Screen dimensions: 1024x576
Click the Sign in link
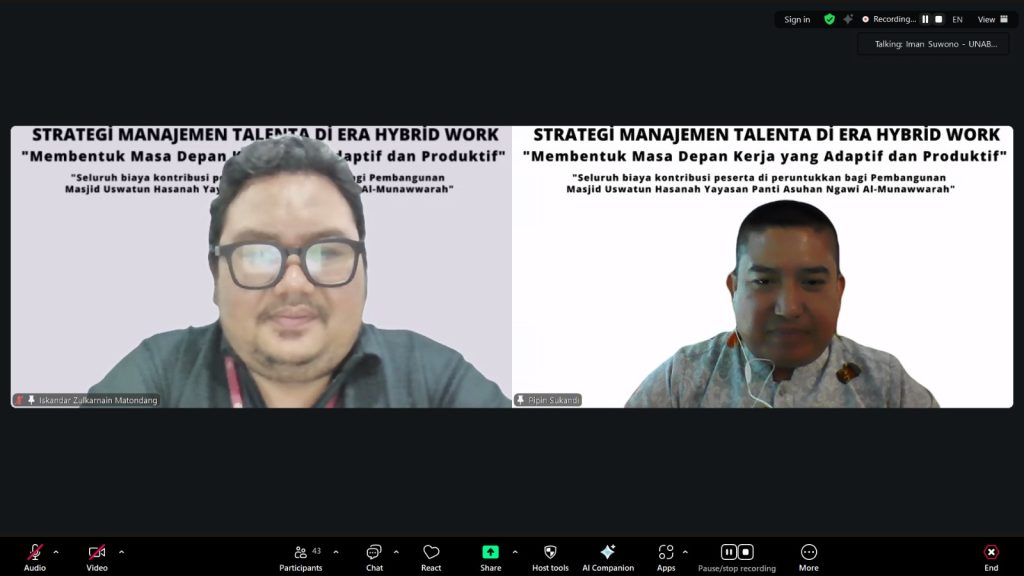(x=797, y=19)
